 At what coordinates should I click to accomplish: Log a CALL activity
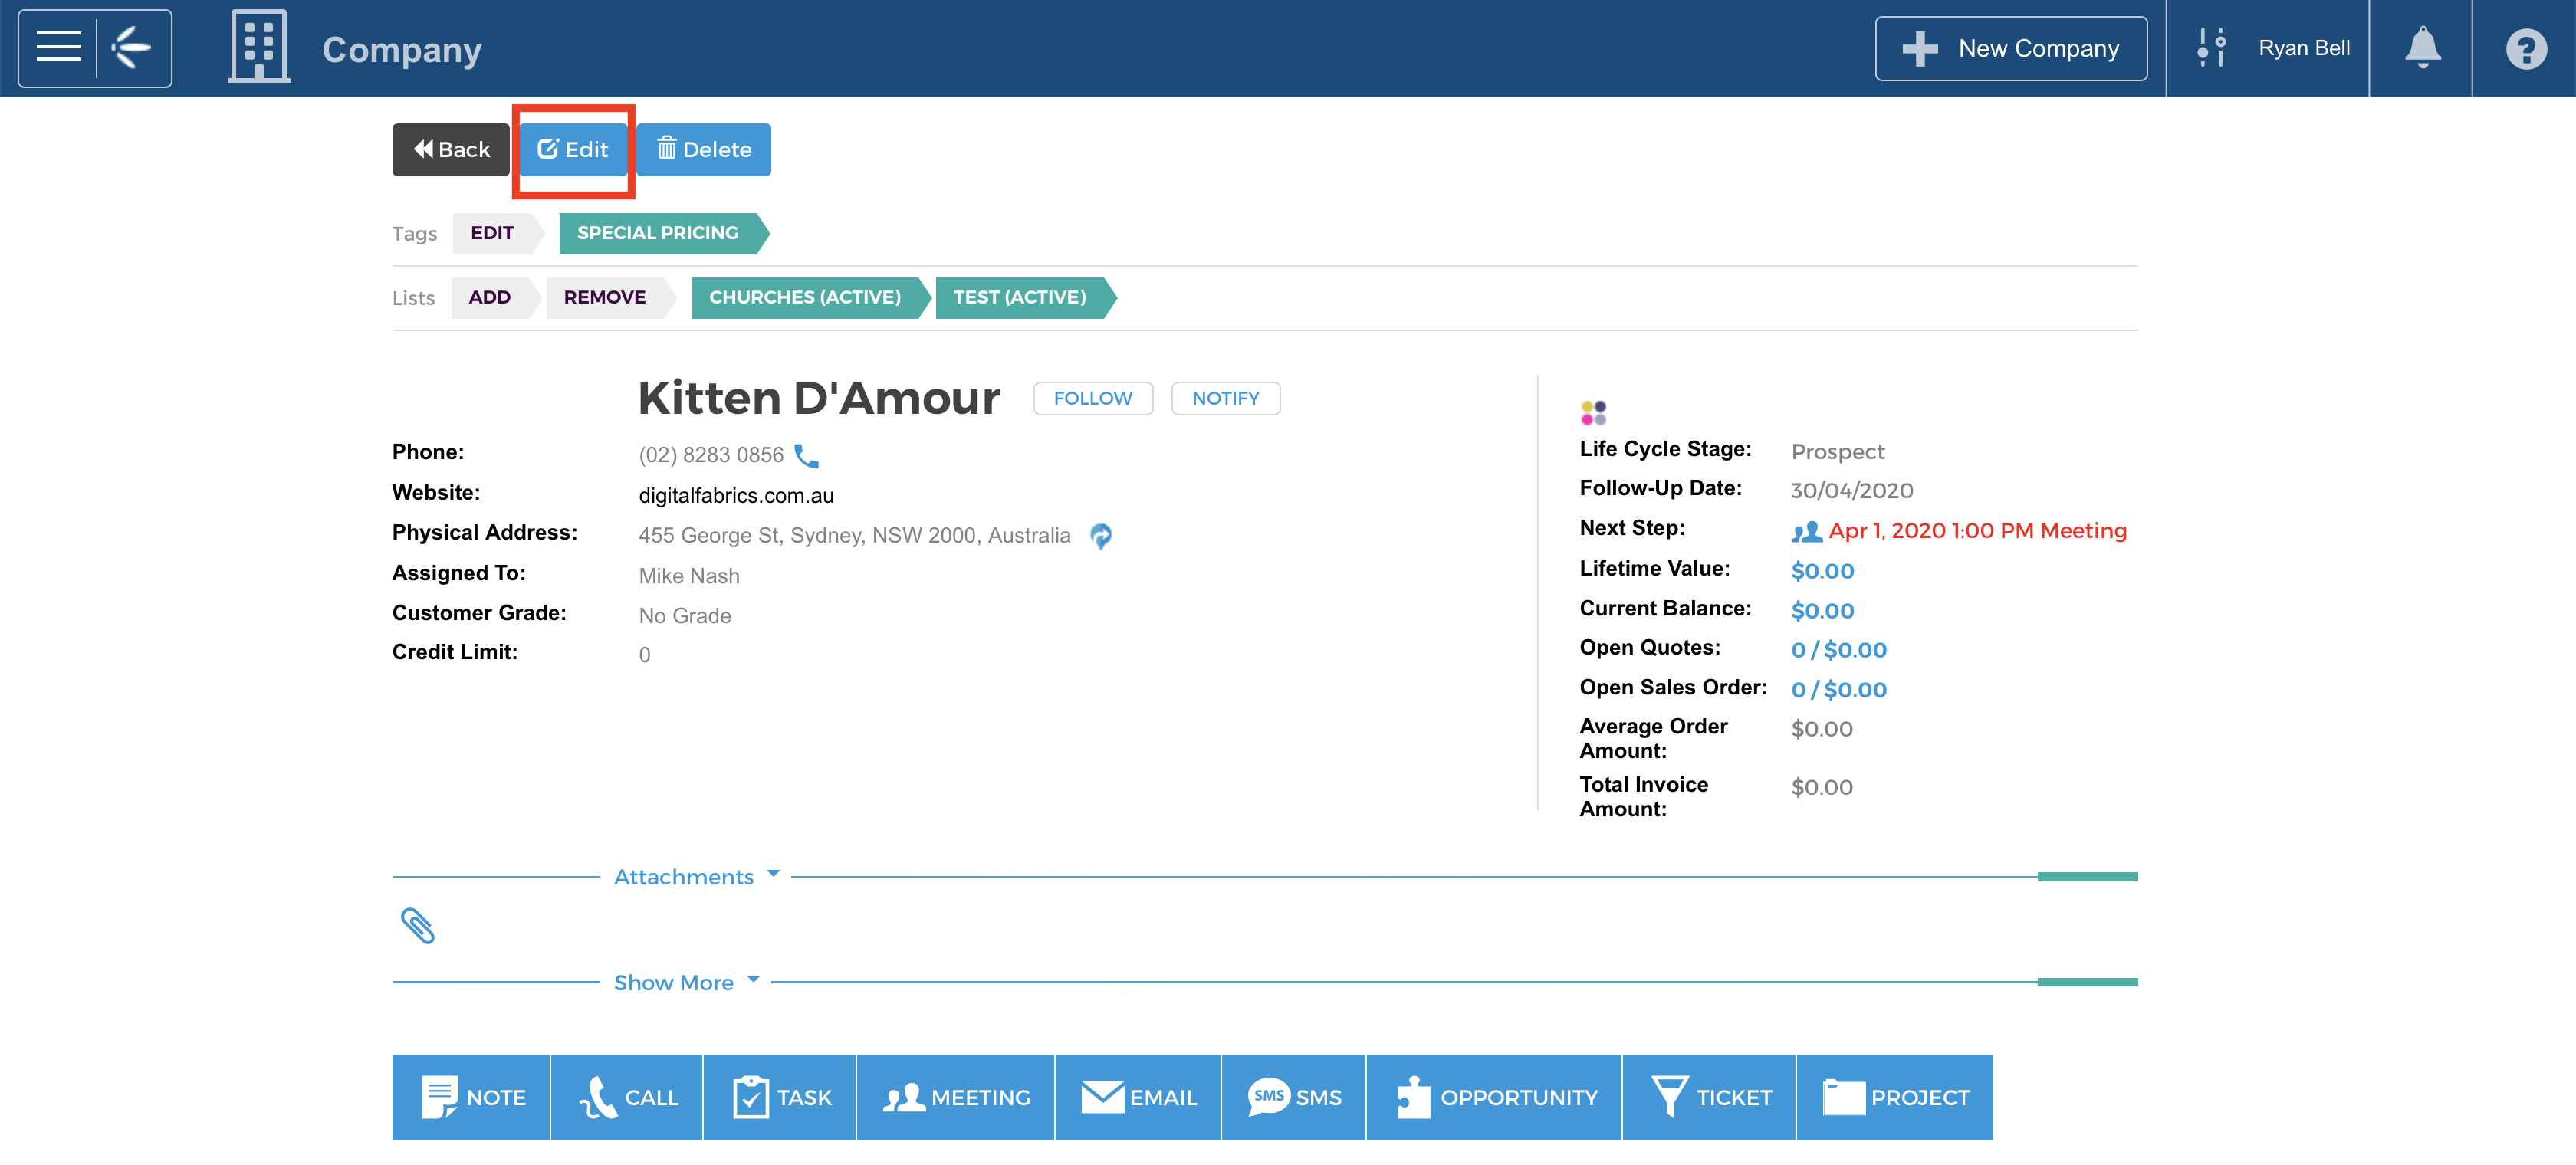(x=627, y=1097)
